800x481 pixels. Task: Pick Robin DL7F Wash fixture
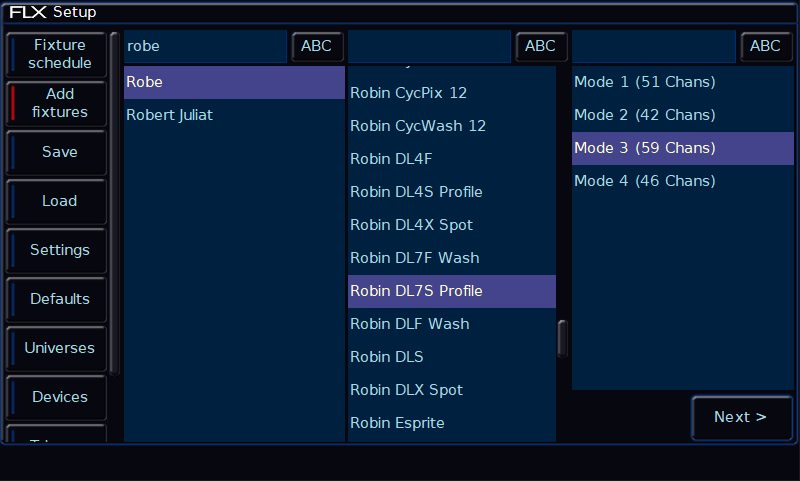(x=452, y=258)
